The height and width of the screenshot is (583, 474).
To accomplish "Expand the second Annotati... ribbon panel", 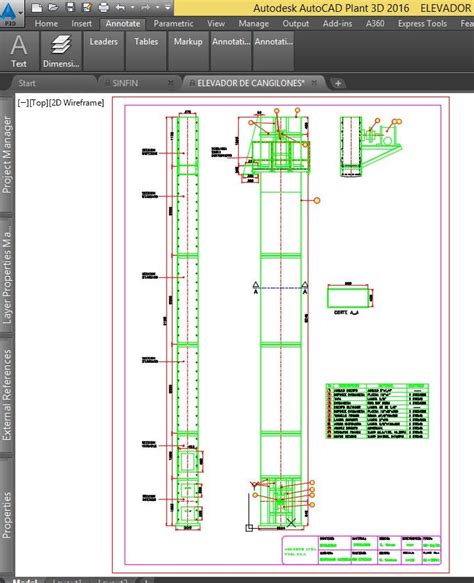I will click(274, 51).
